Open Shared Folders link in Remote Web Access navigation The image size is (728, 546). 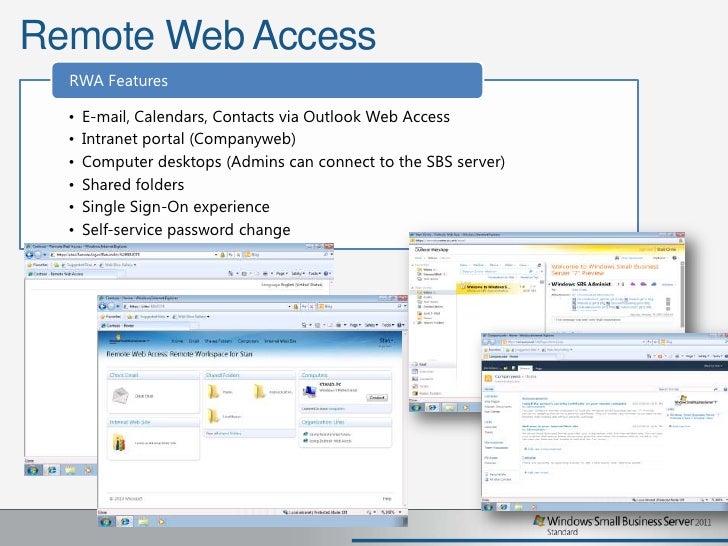[x=218, y=341]
